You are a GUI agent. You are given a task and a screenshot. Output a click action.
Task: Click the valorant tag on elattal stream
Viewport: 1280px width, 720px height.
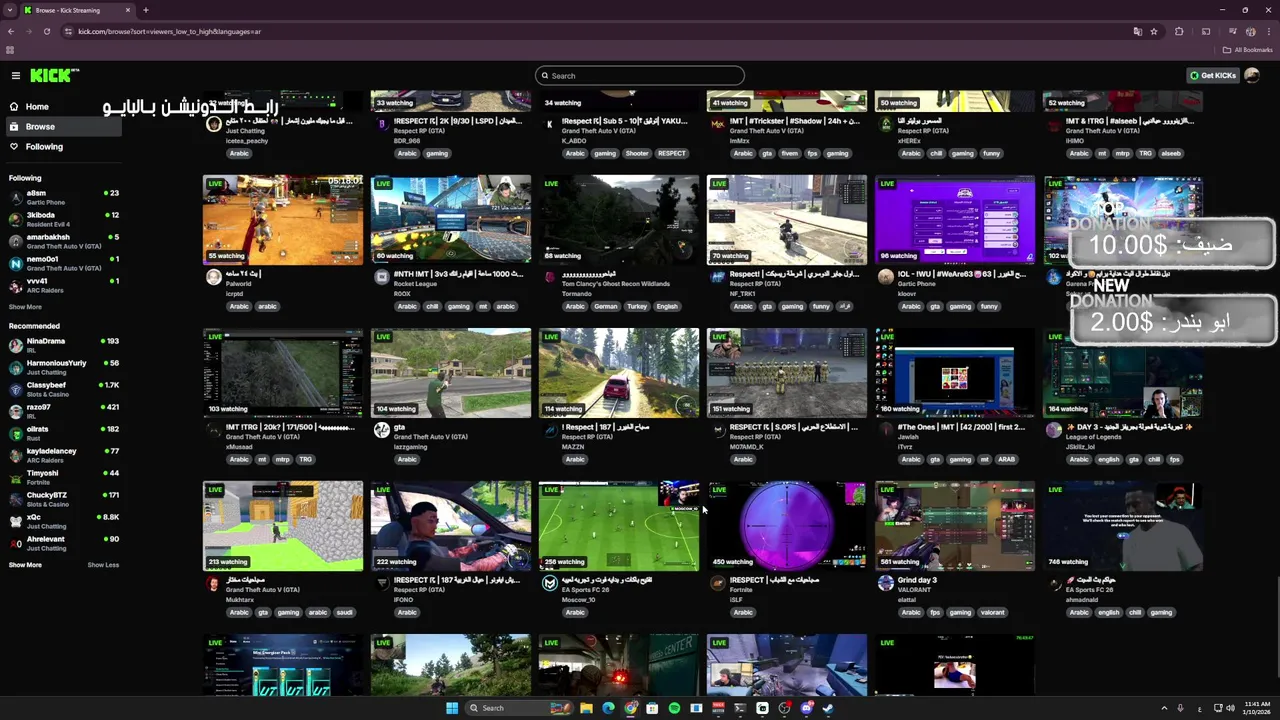point(992,612)
